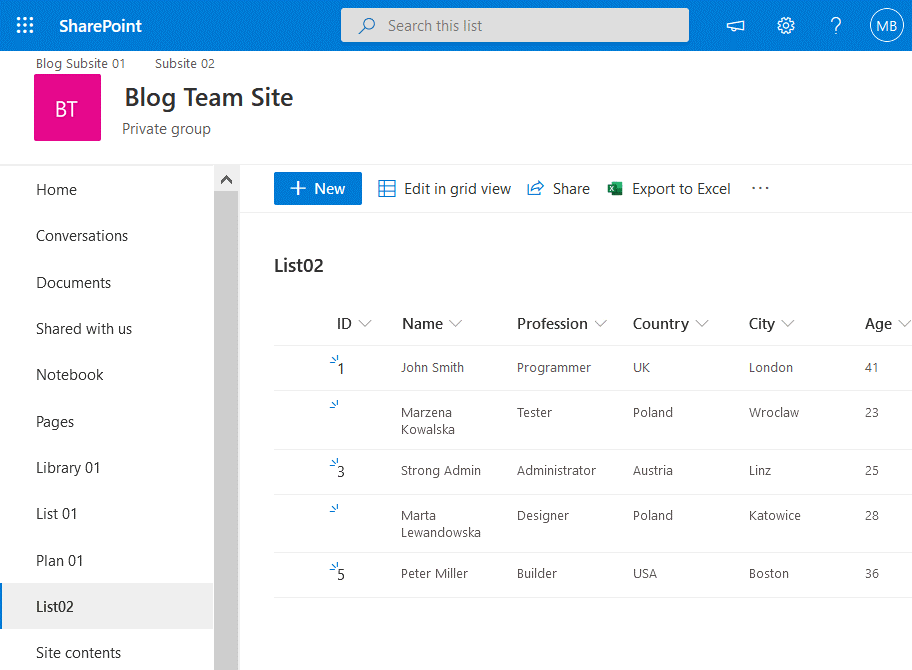Navigate to Site contents
This screenshot has height=670, width=912.
78,652
